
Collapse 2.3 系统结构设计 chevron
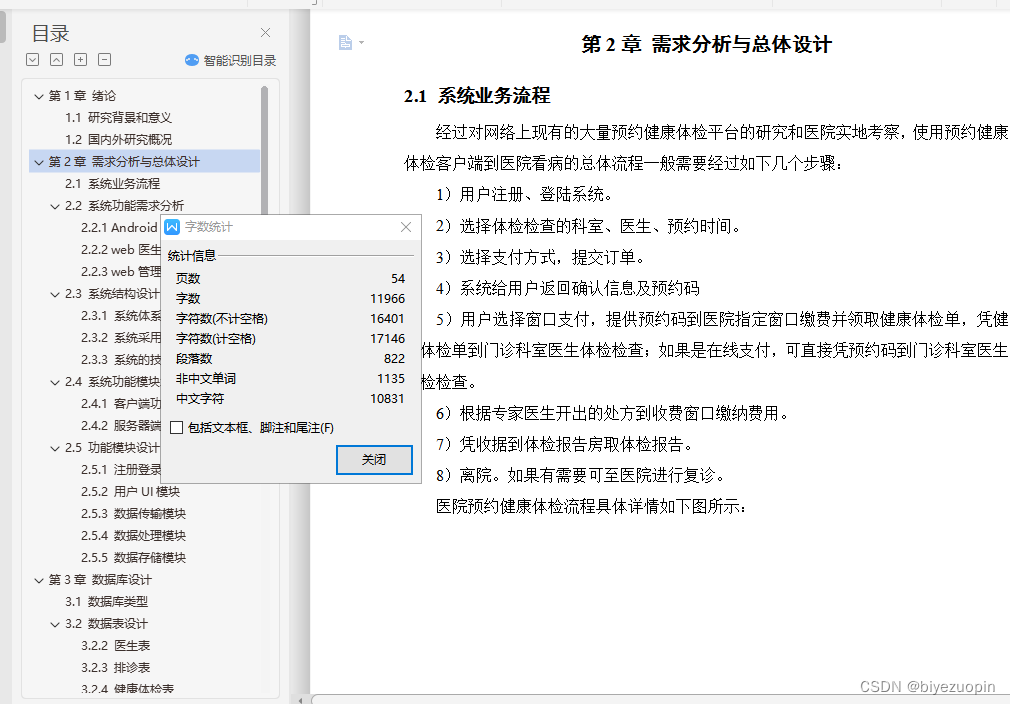coord(55,294)
